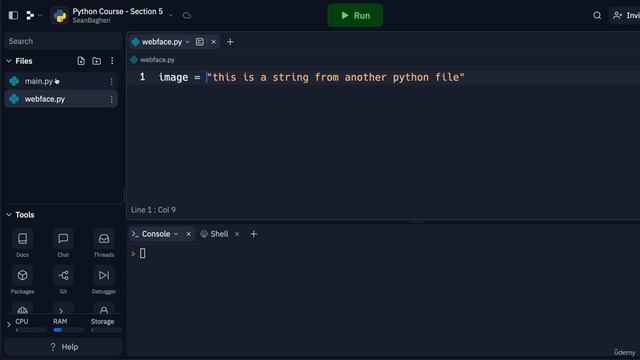The image size is (640, 360).
Task: Open the Chat tool
Action: pyautogui.click(x=63, y=244)
